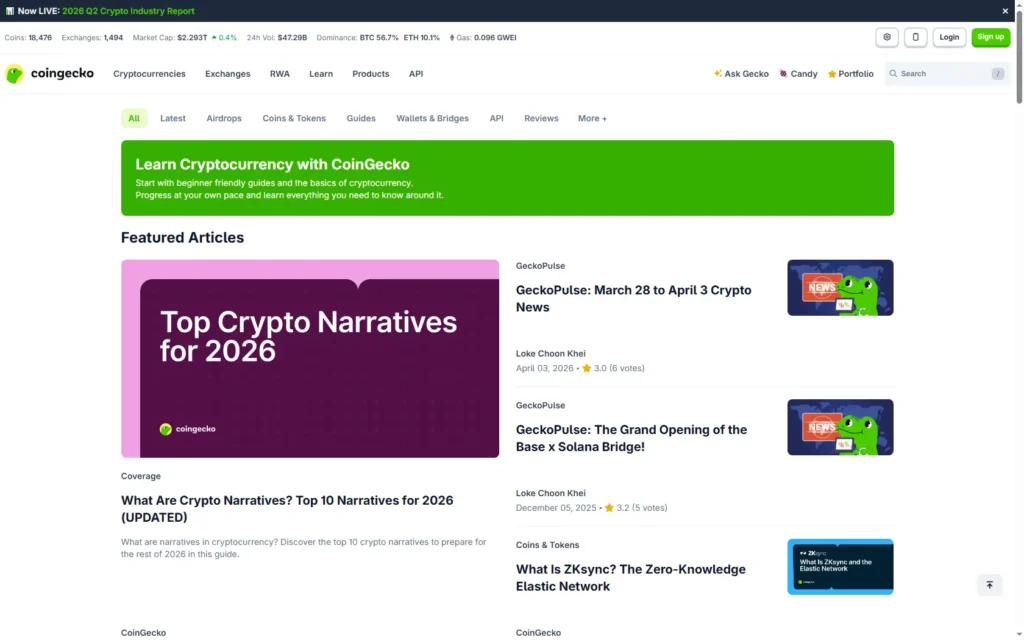Click the thumbnail for Base x Solana Bridge

click(840, 428)
